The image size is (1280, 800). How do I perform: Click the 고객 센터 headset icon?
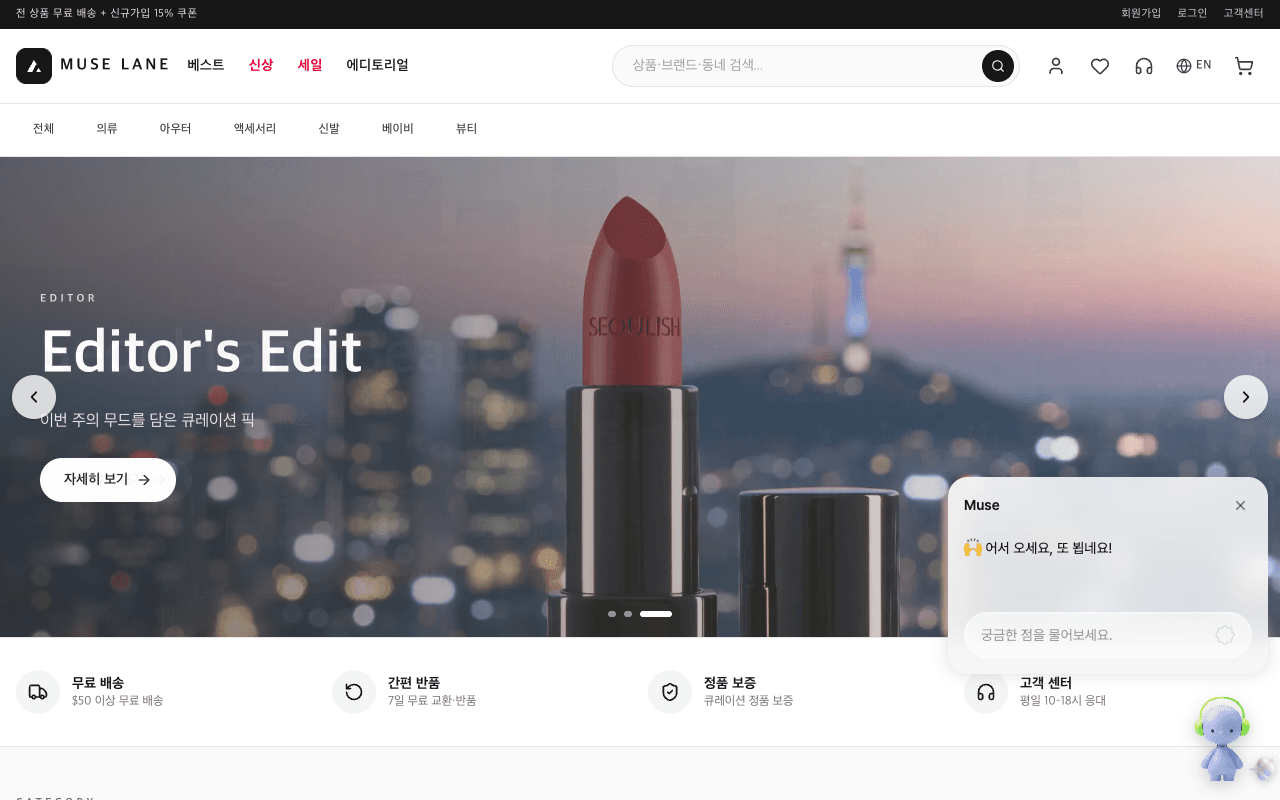pyautogui.click(x=986, y=692)
